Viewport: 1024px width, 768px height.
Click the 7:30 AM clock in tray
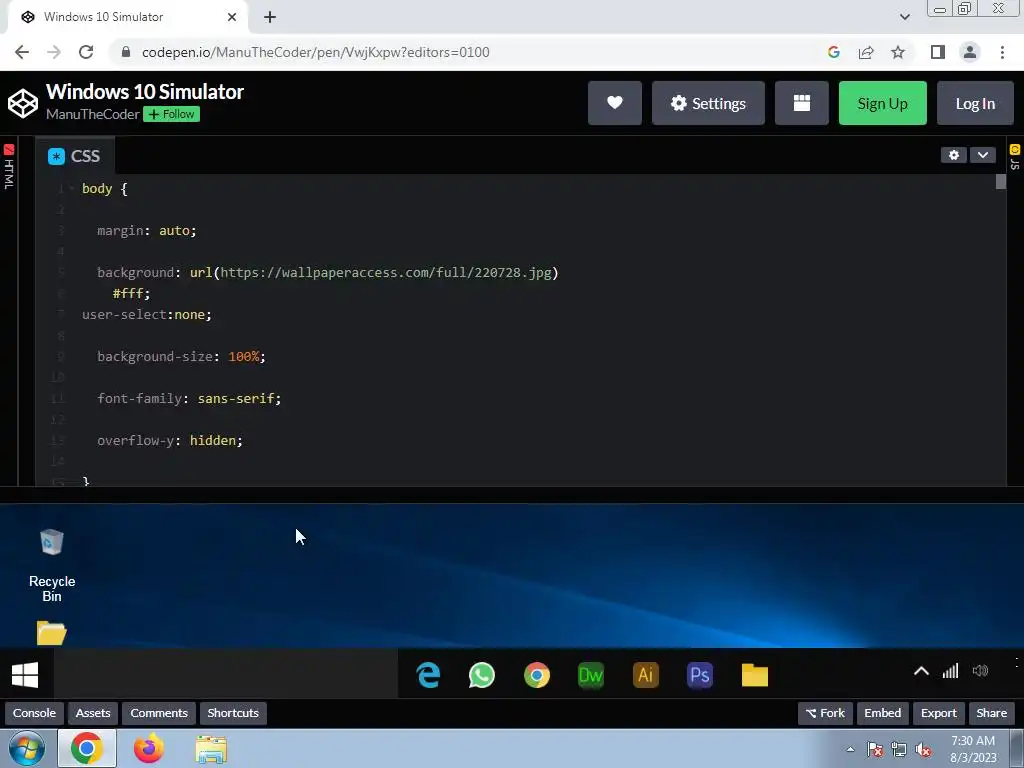973,741
